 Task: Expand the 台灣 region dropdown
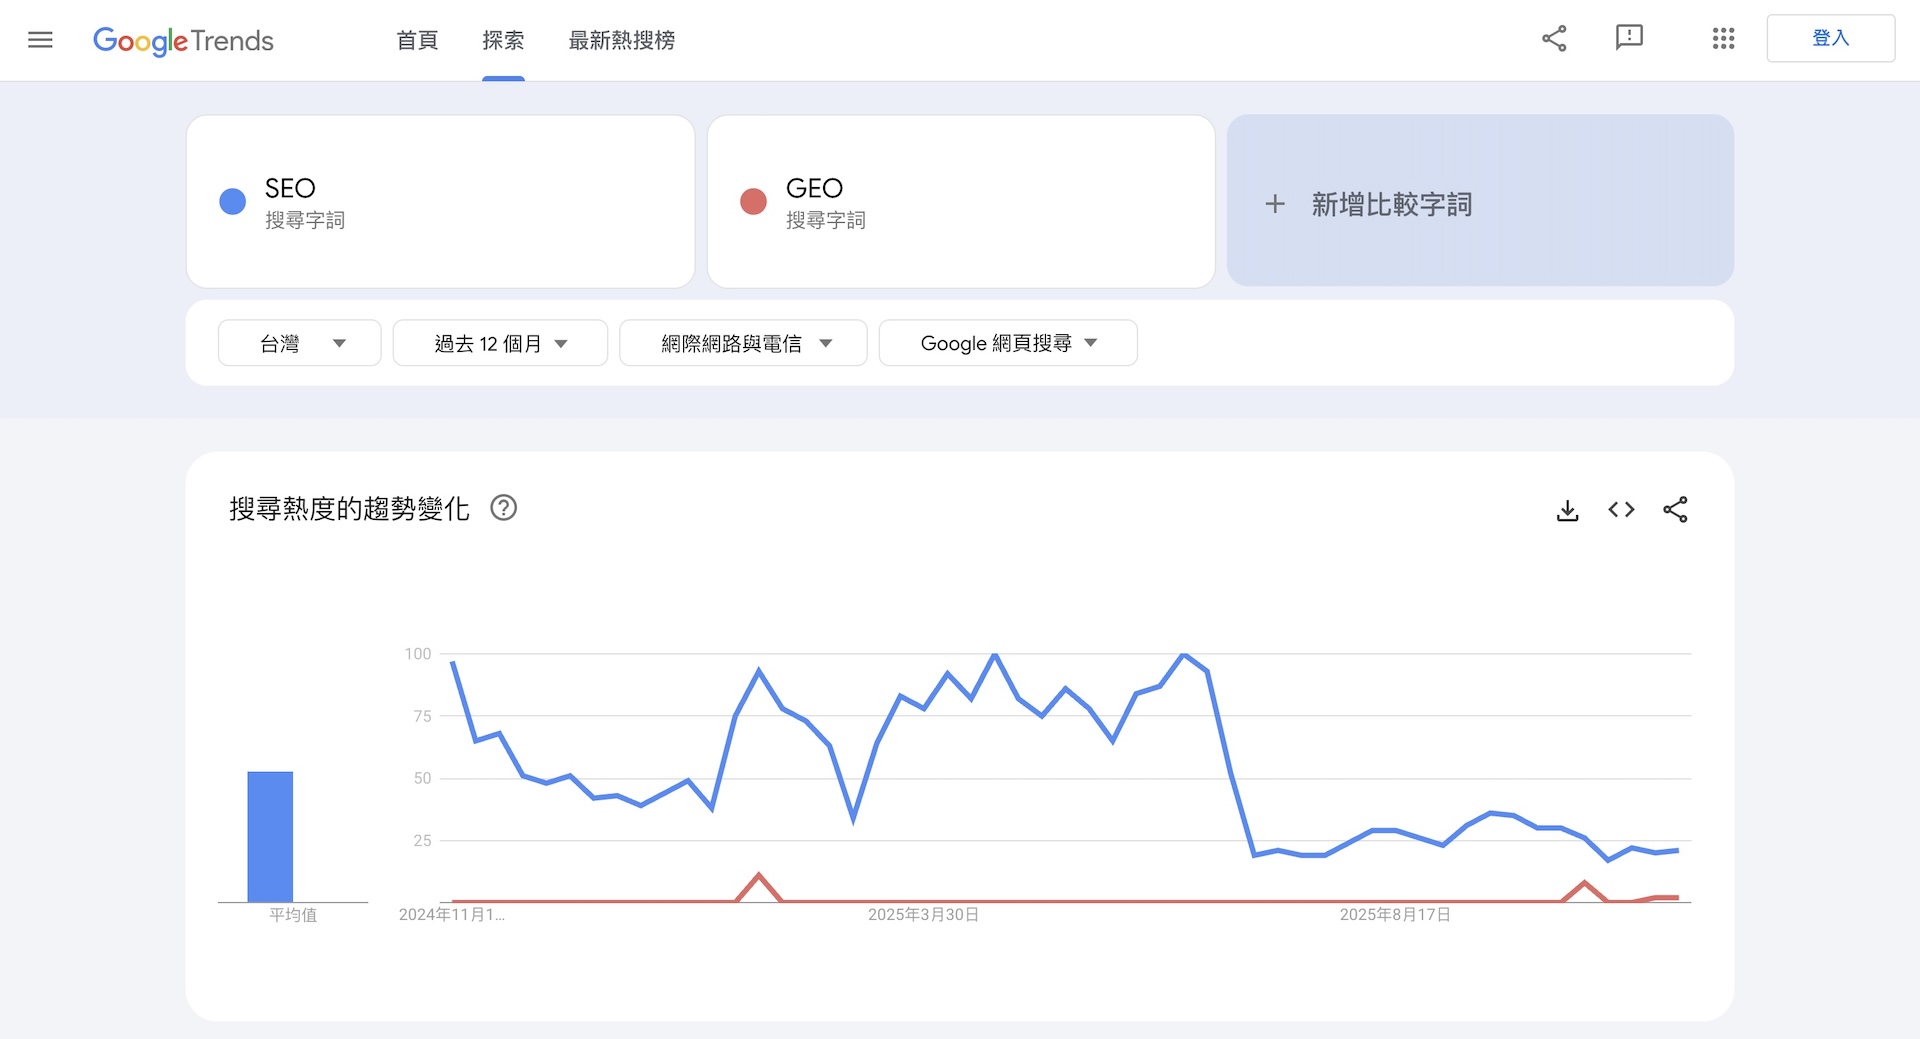(299, 343)
